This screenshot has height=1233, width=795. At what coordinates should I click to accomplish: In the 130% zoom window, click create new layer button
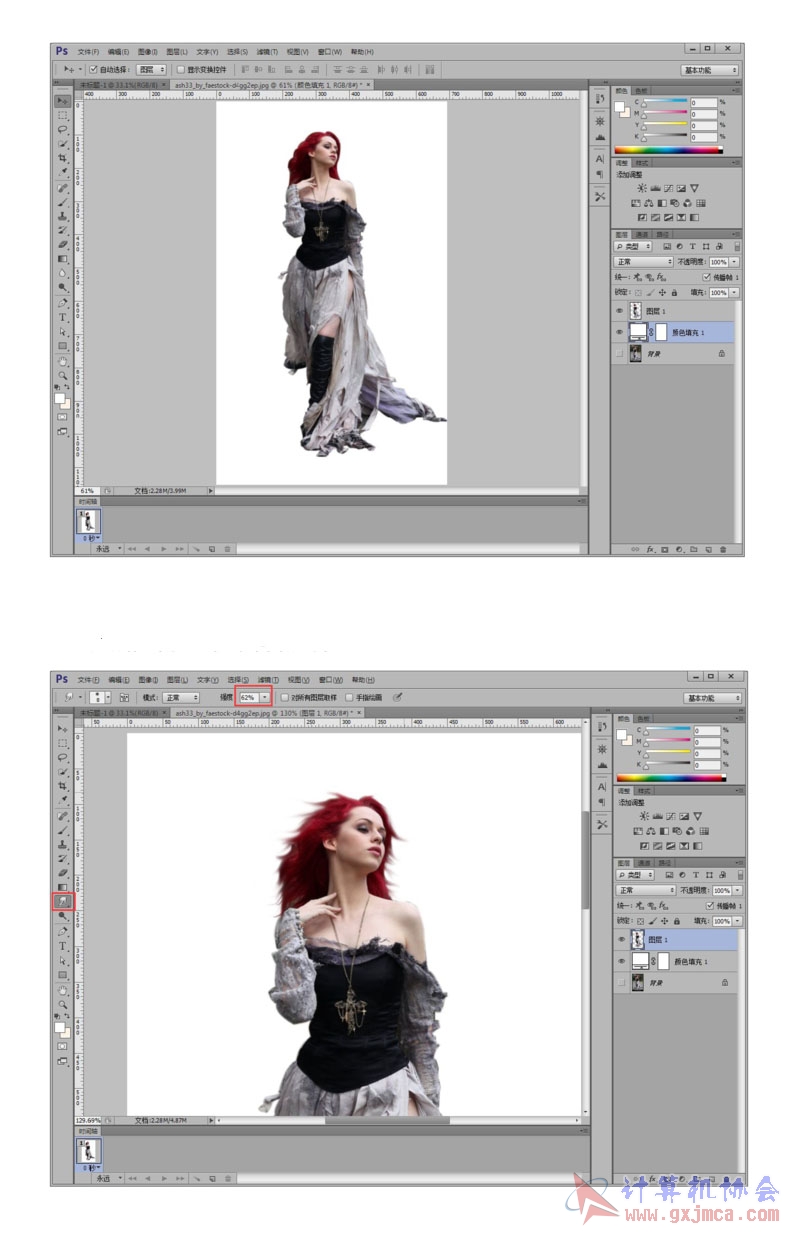coord(712,1179)
